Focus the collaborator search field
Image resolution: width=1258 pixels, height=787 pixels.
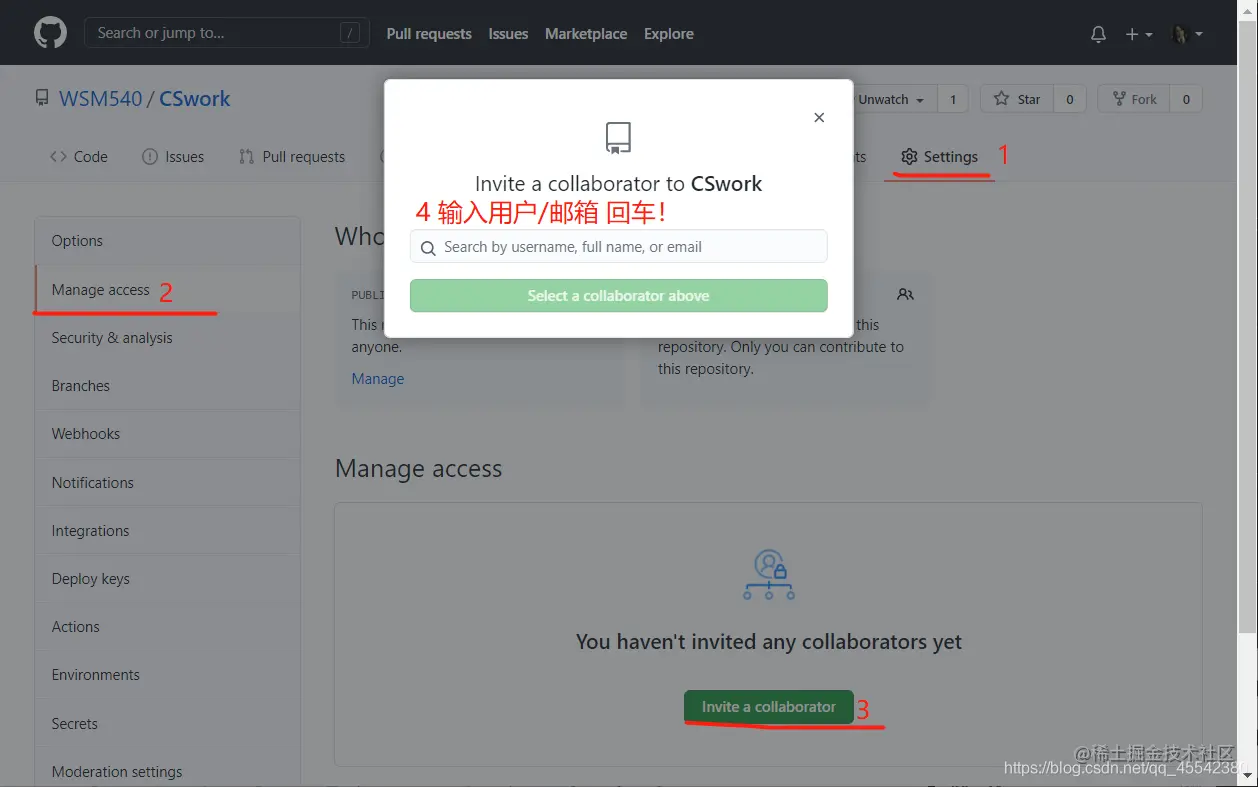pos(618,247)
